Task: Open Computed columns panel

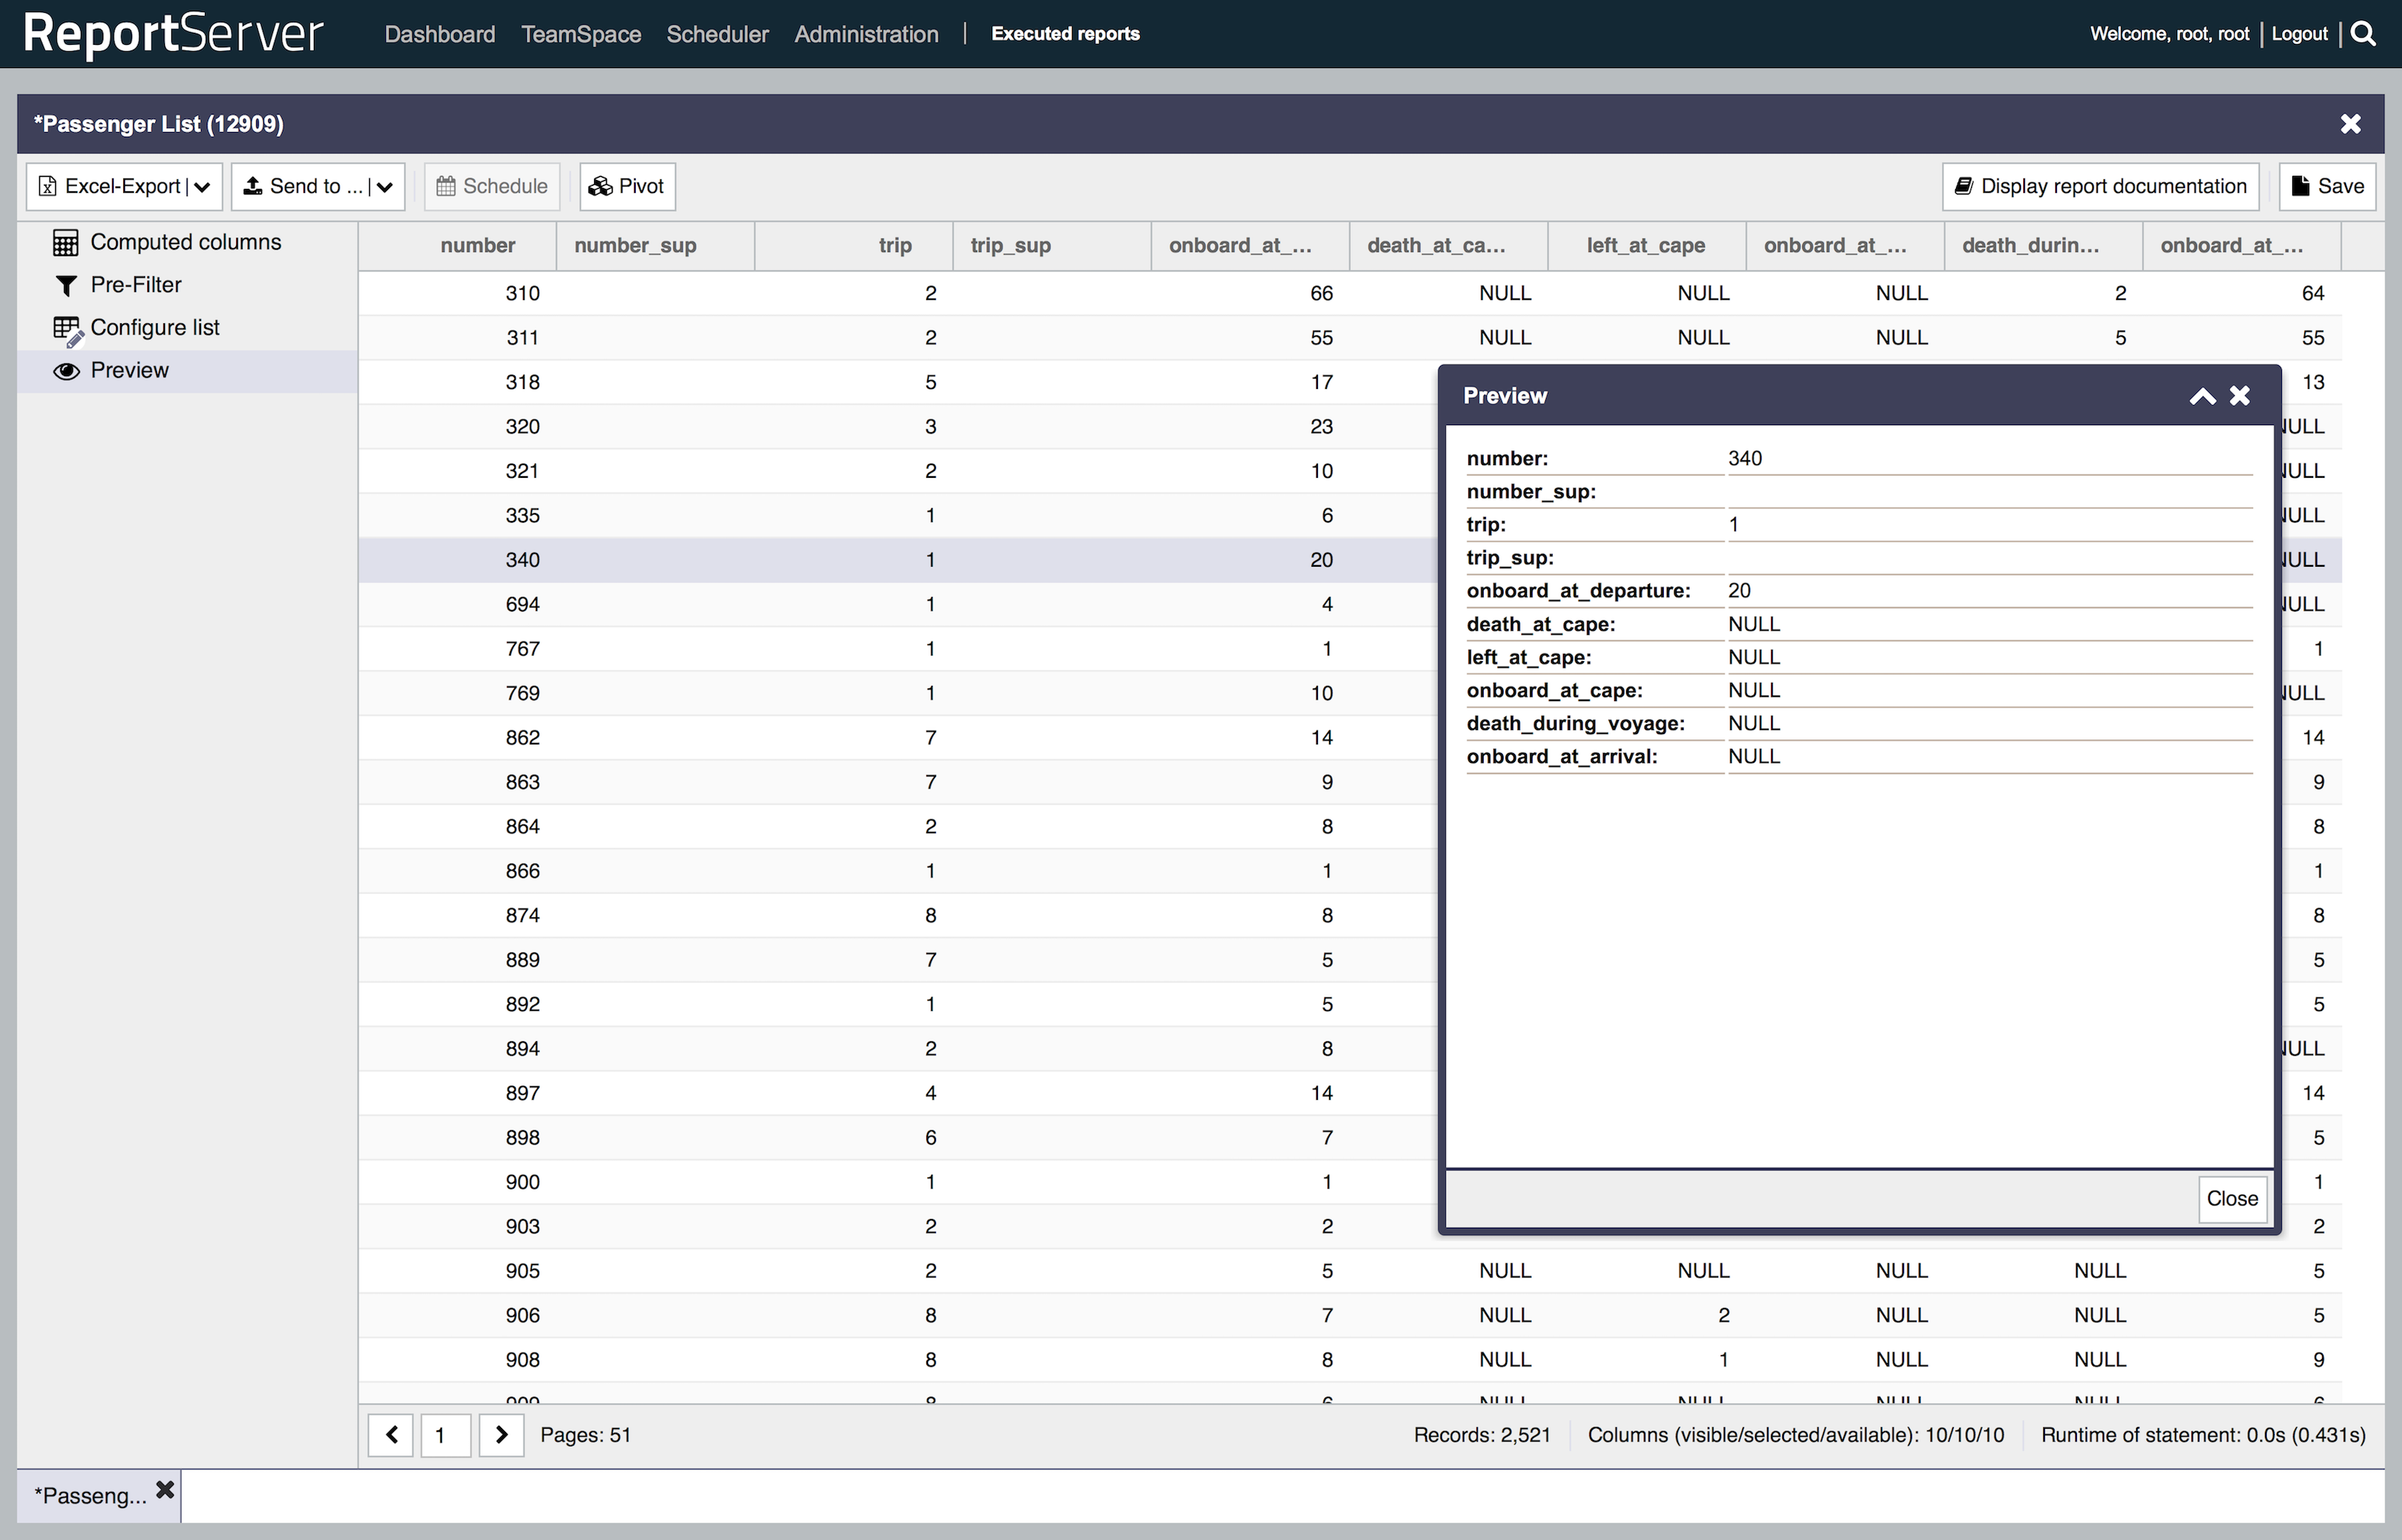Action: [x=185, y=242]
